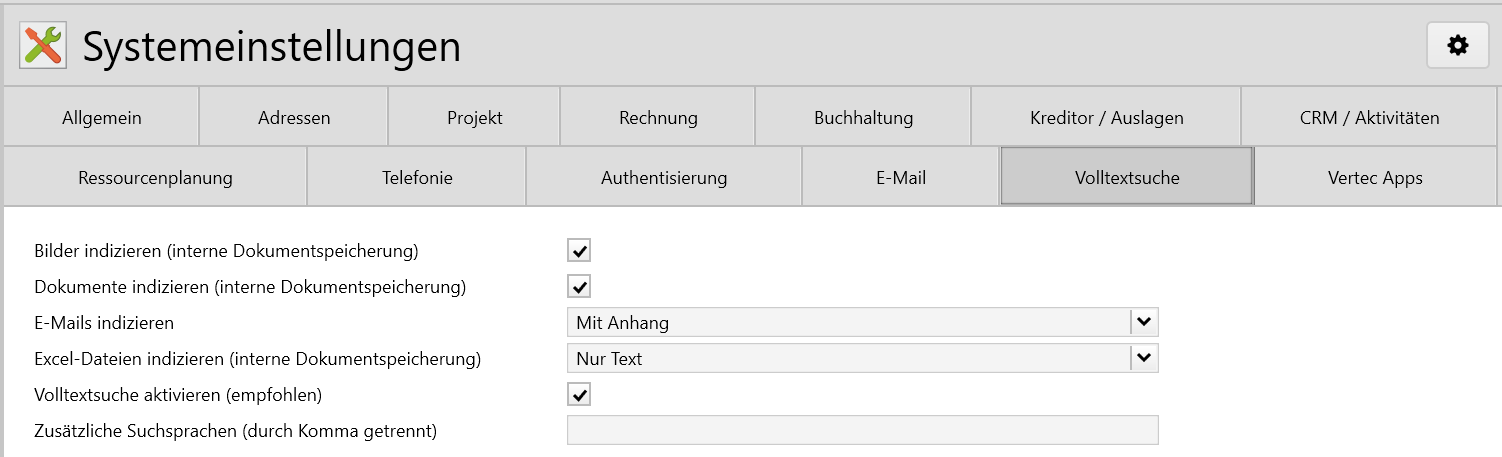Viewport: 1502px width, 457px height.
Task: Uncheck Bilder indizieren checkbox
Action: click(x=579, y=250)
